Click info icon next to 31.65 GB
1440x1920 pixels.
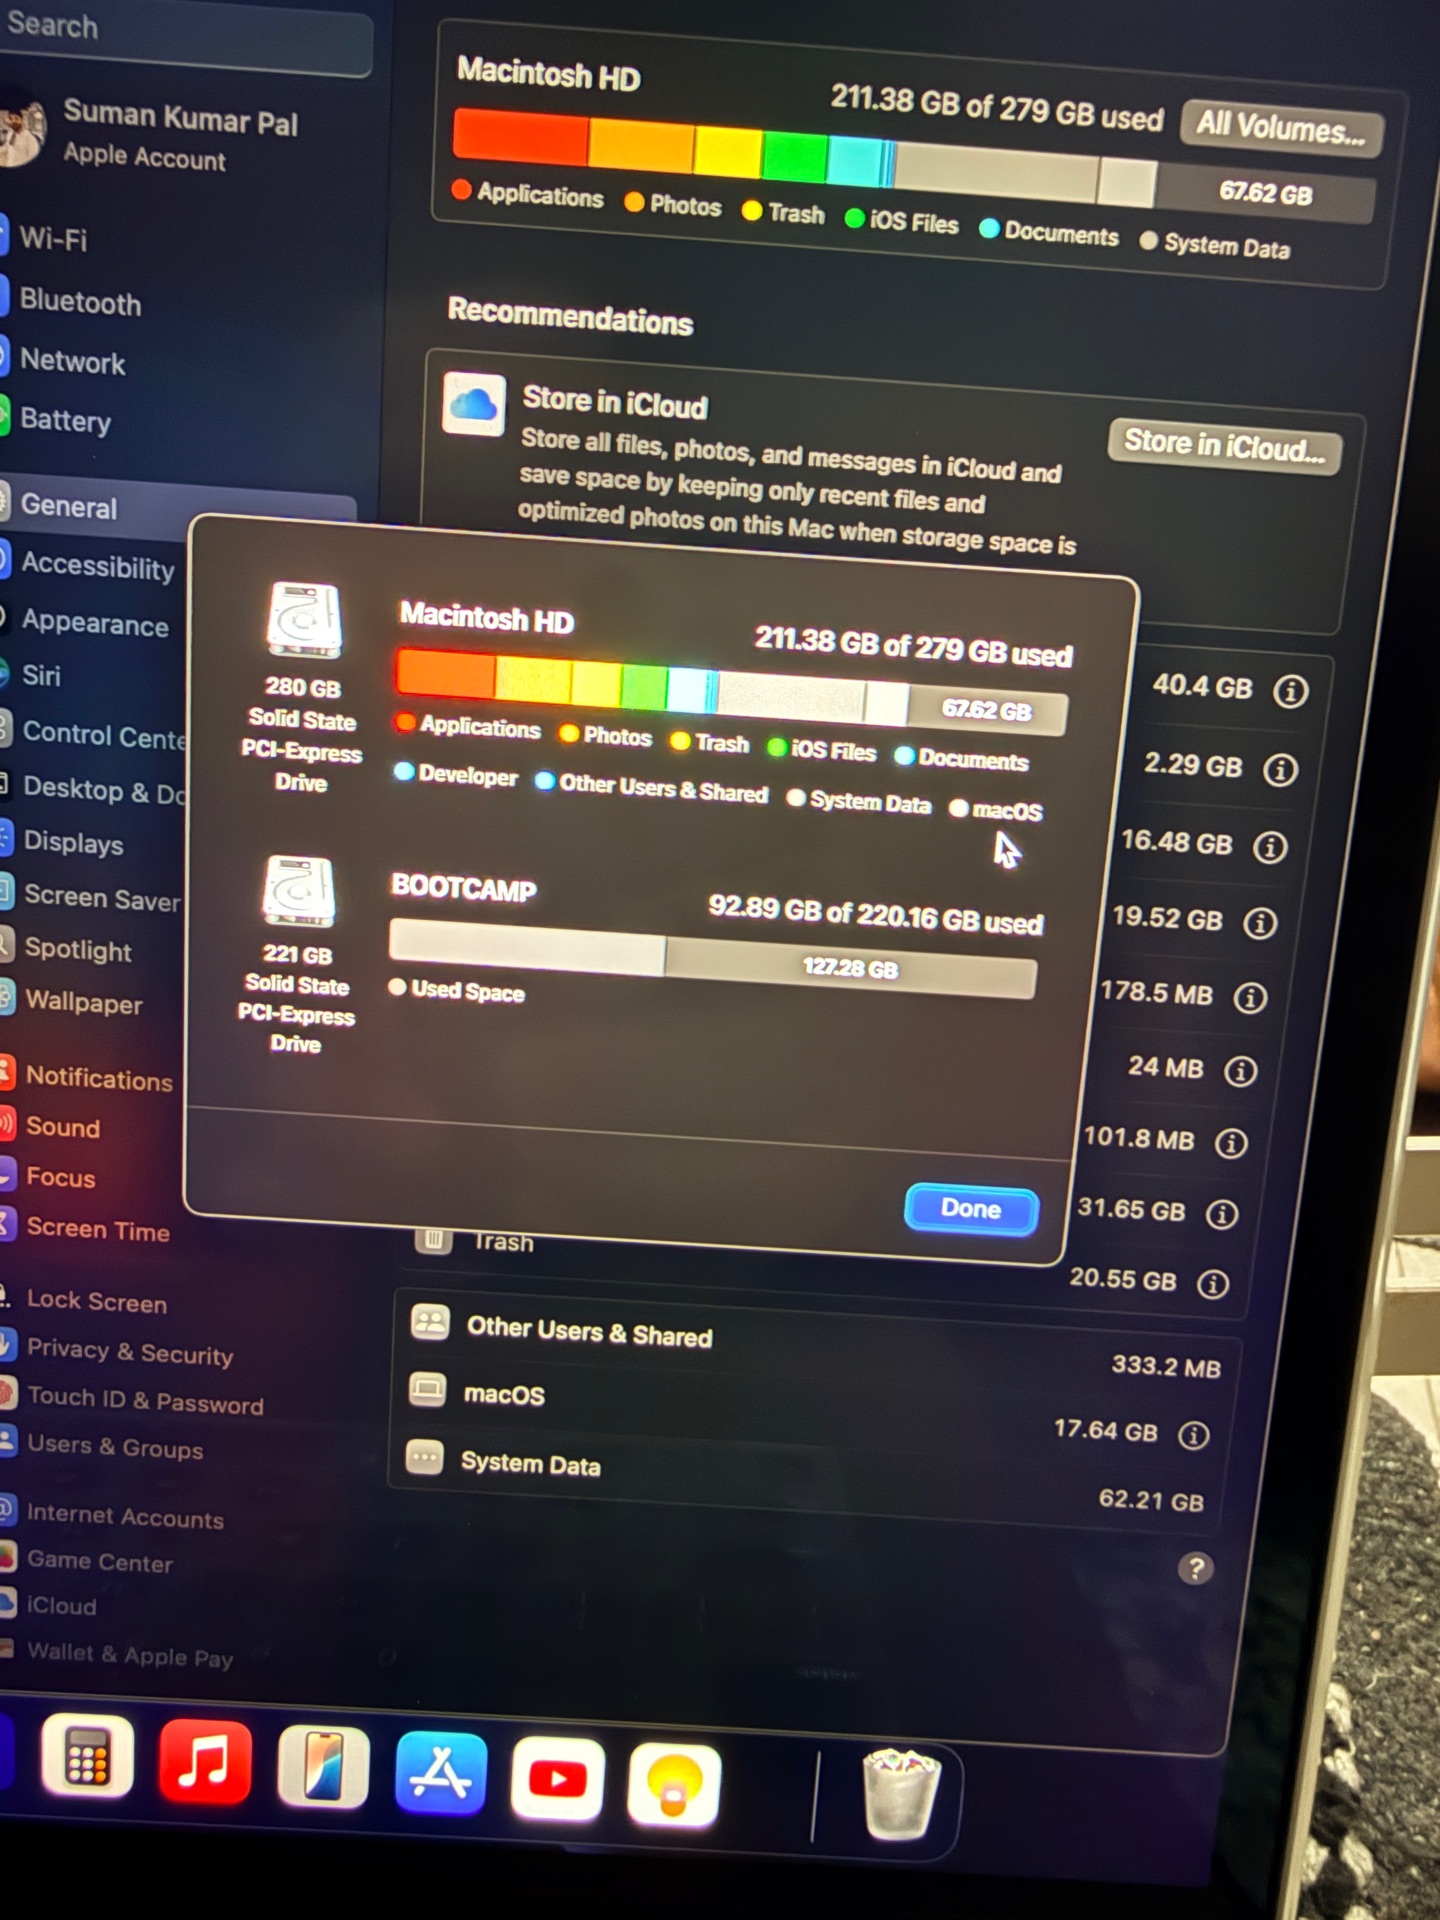point(1221,1214)
